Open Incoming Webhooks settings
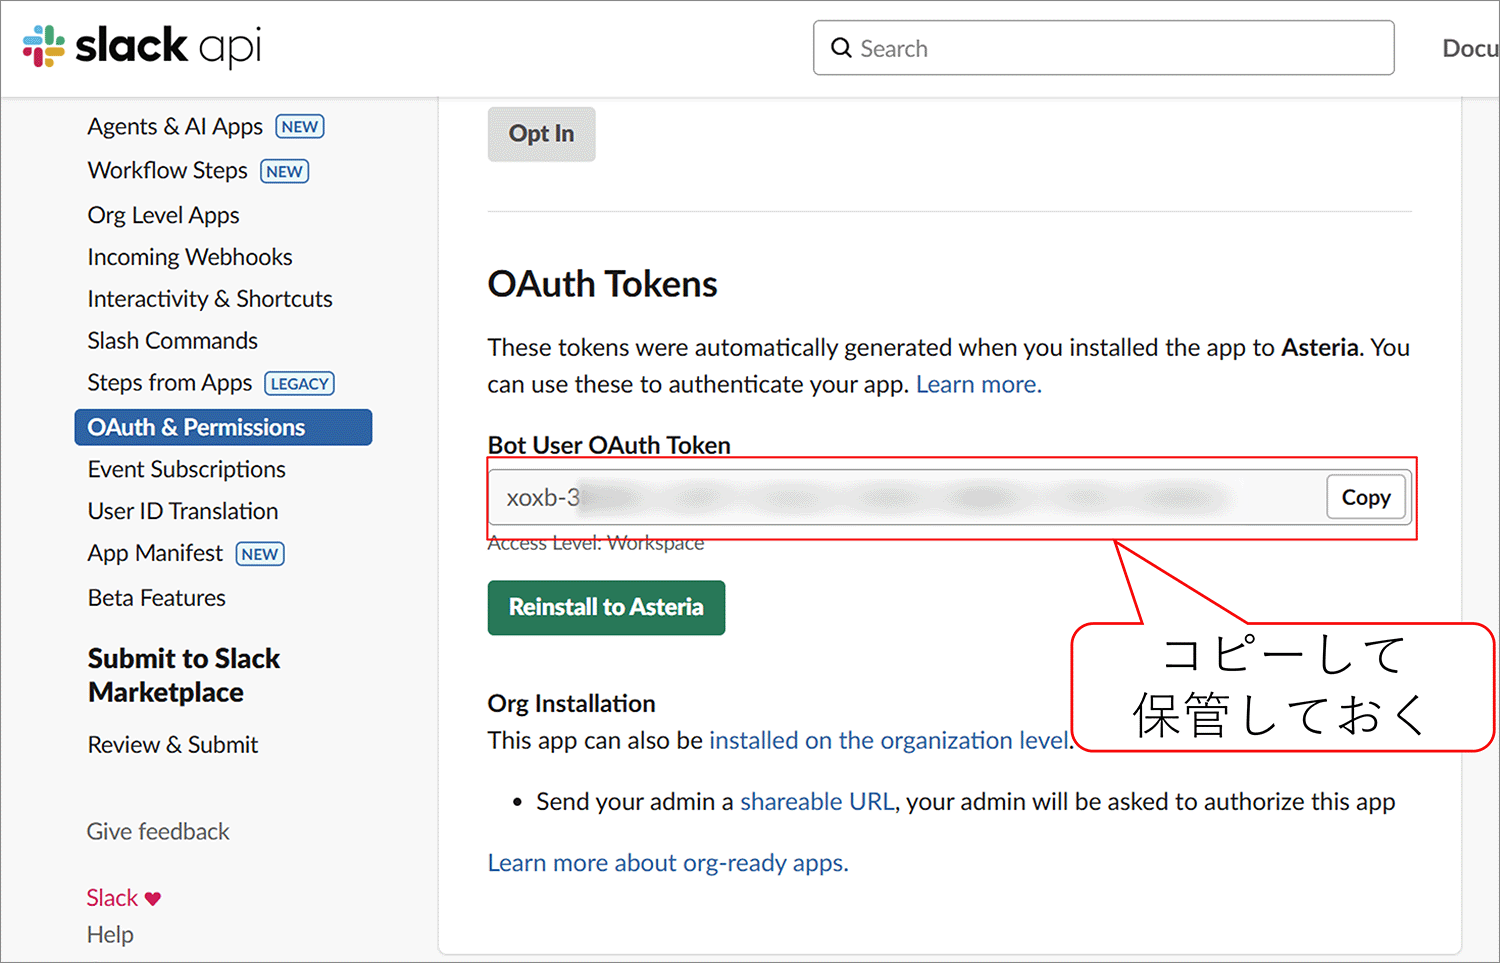The width and height of the screenshot is (1500, 963). point(190,257)
